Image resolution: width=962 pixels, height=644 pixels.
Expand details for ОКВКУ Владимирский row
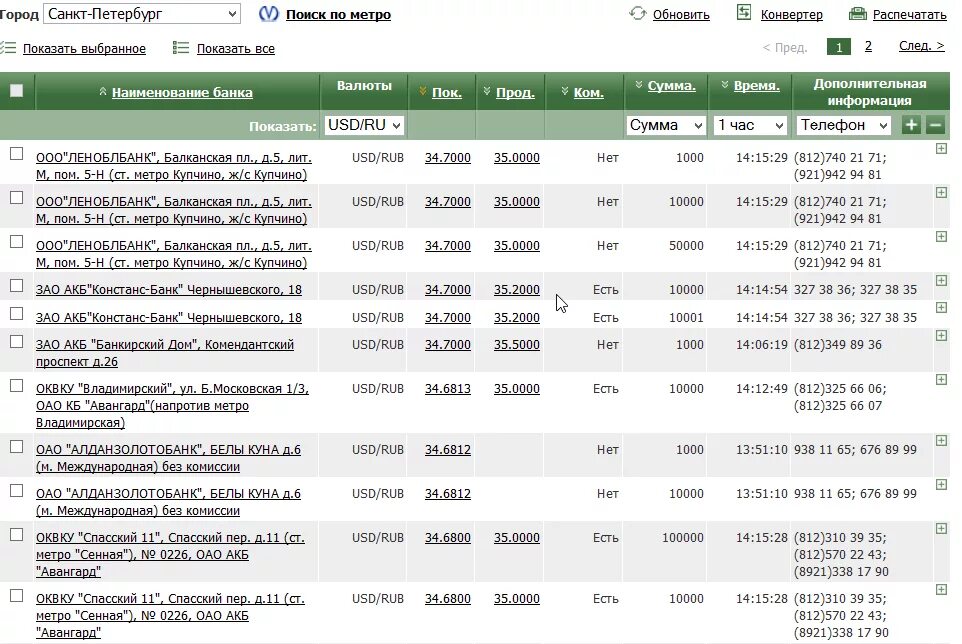941,380
